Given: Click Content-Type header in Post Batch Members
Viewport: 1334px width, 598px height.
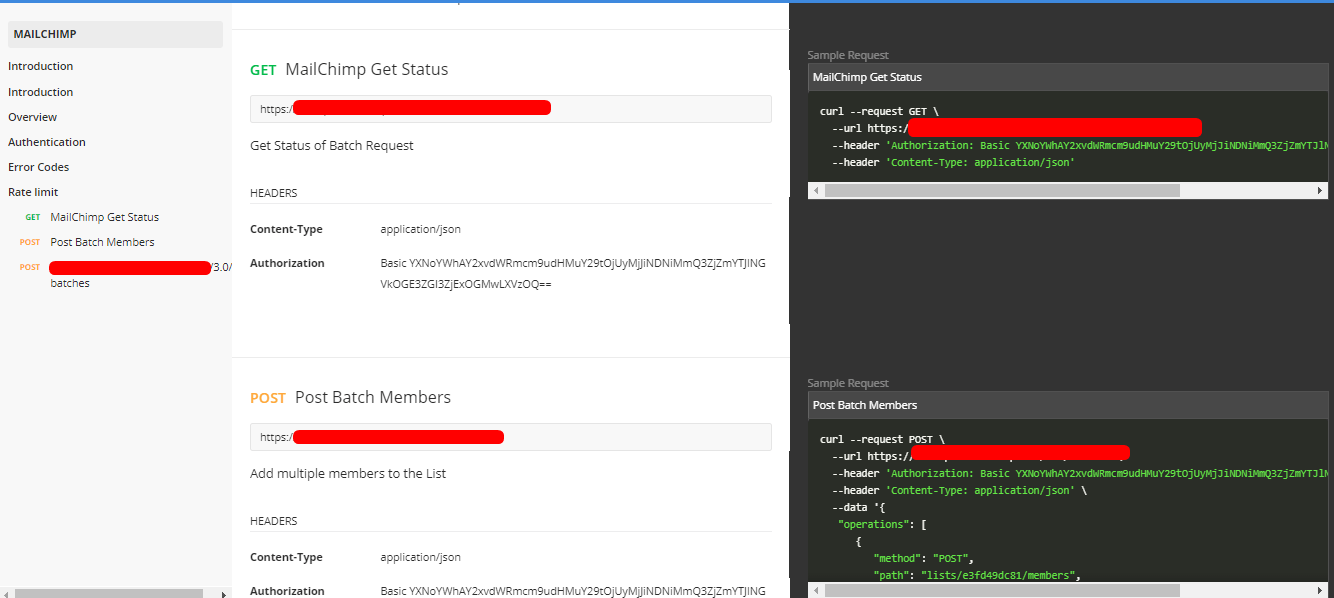Looking at the screenshot, I should pos(286,557).
